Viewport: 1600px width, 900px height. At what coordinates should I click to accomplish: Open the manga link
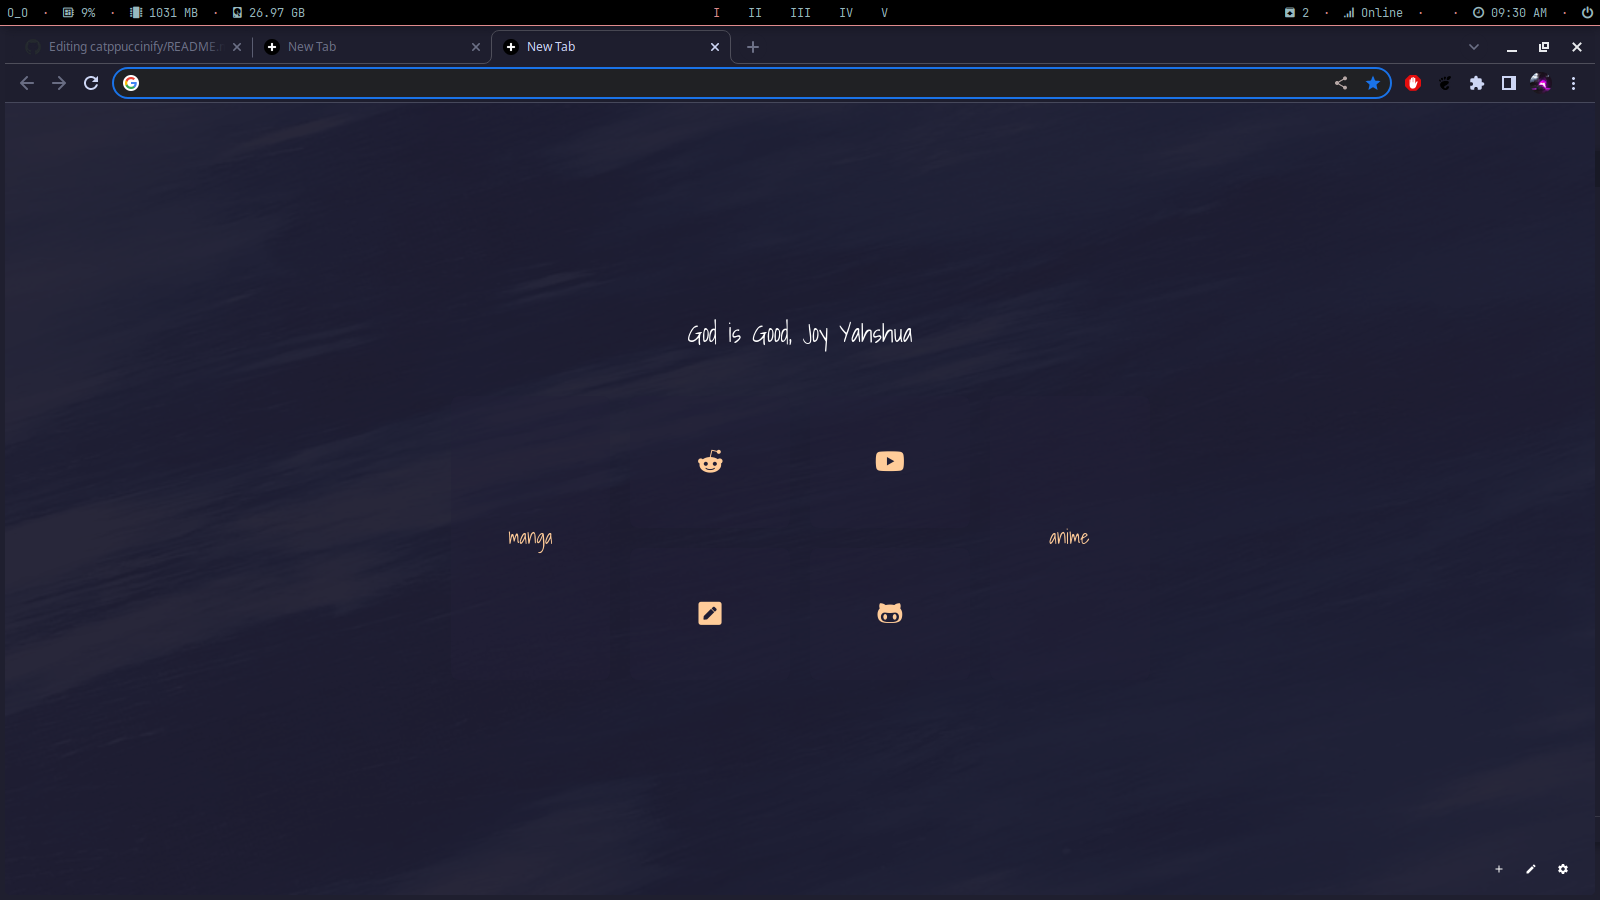530,538
